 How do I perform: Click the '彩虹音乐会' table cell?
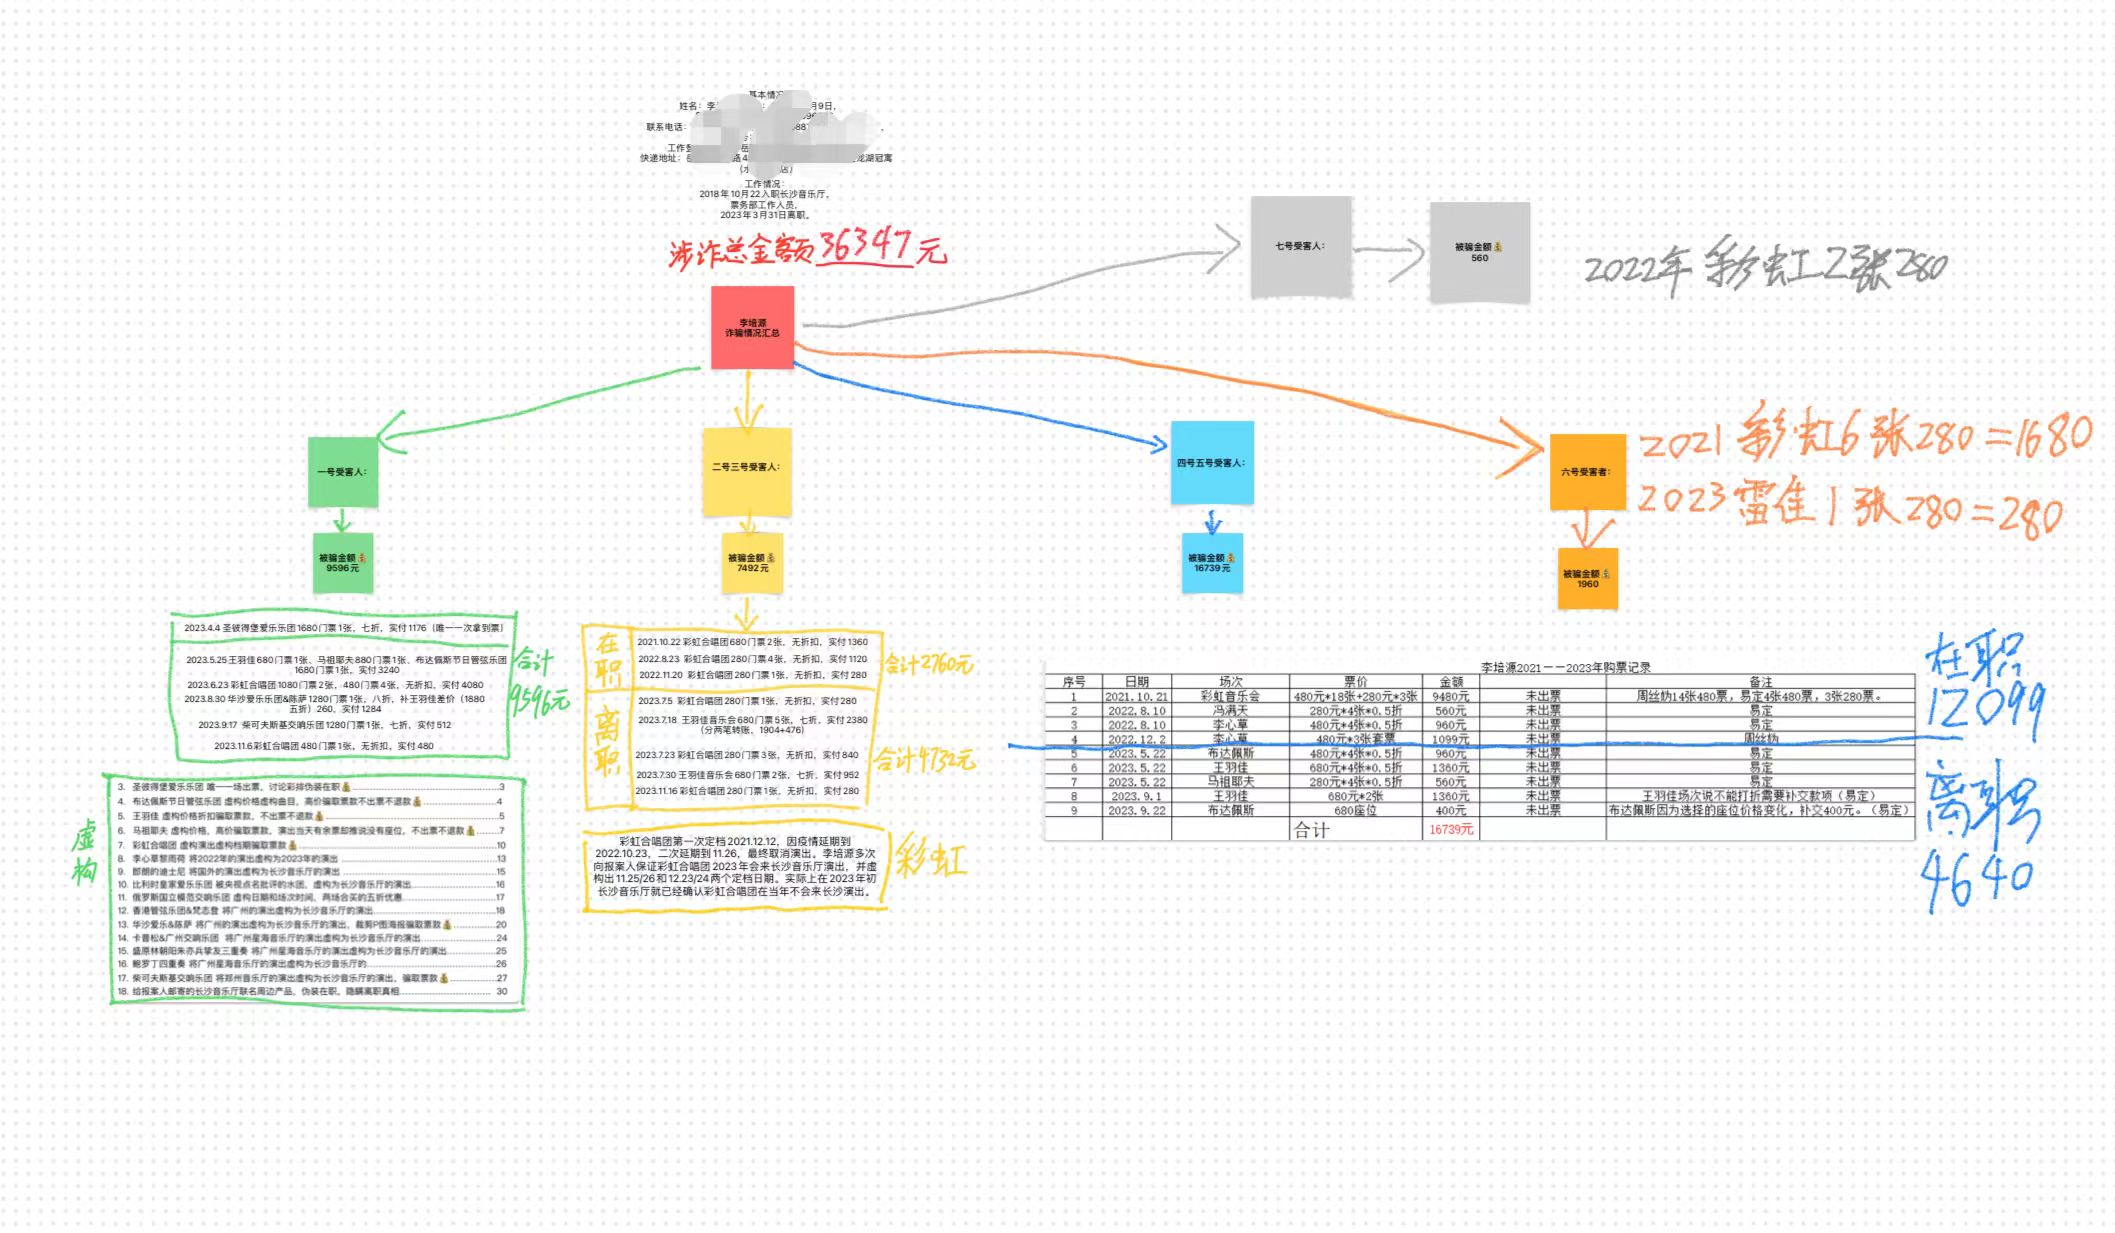[1230, 696]
